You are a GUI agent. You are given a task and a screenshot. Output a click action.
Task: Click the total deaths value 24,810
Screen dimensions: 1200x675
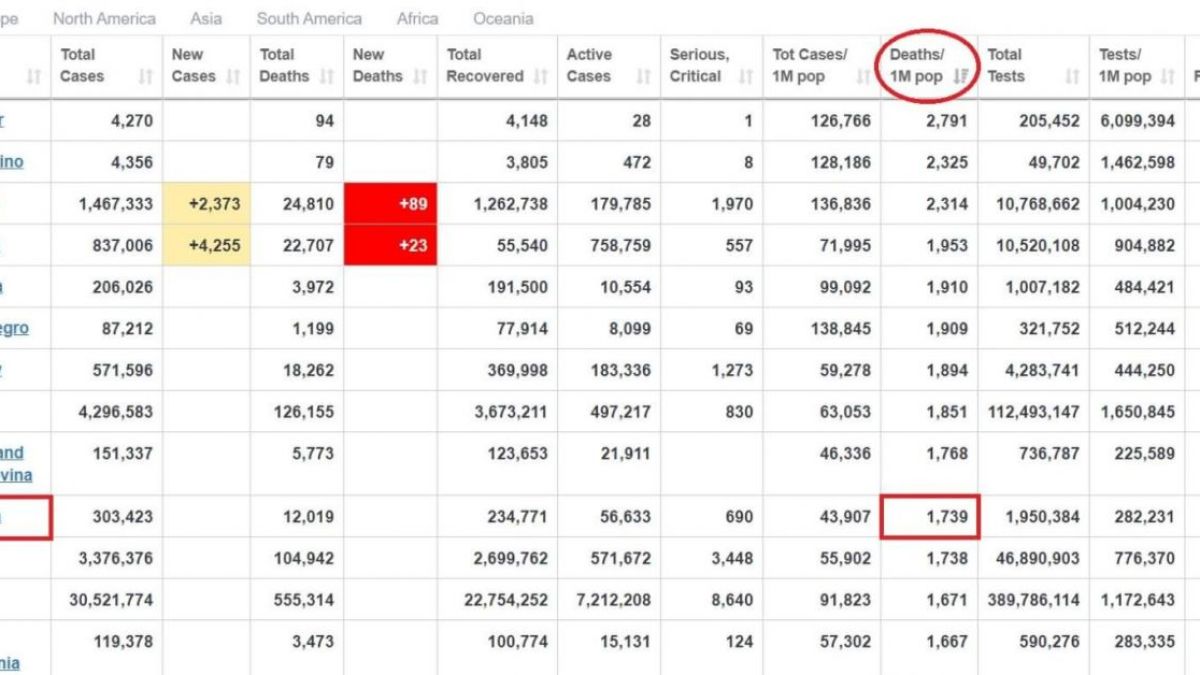click(x=308, y=204)
